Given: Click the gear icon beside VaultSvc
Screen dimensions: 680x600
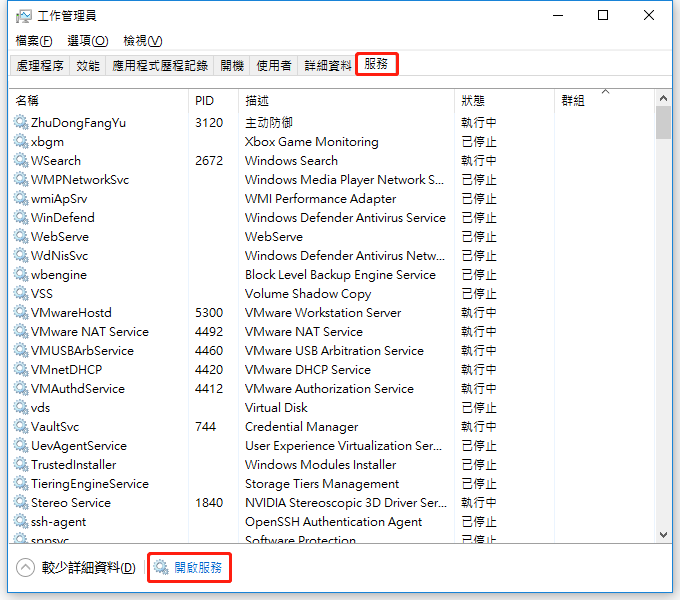Looking at the screenshot, I should click(21, 426).
